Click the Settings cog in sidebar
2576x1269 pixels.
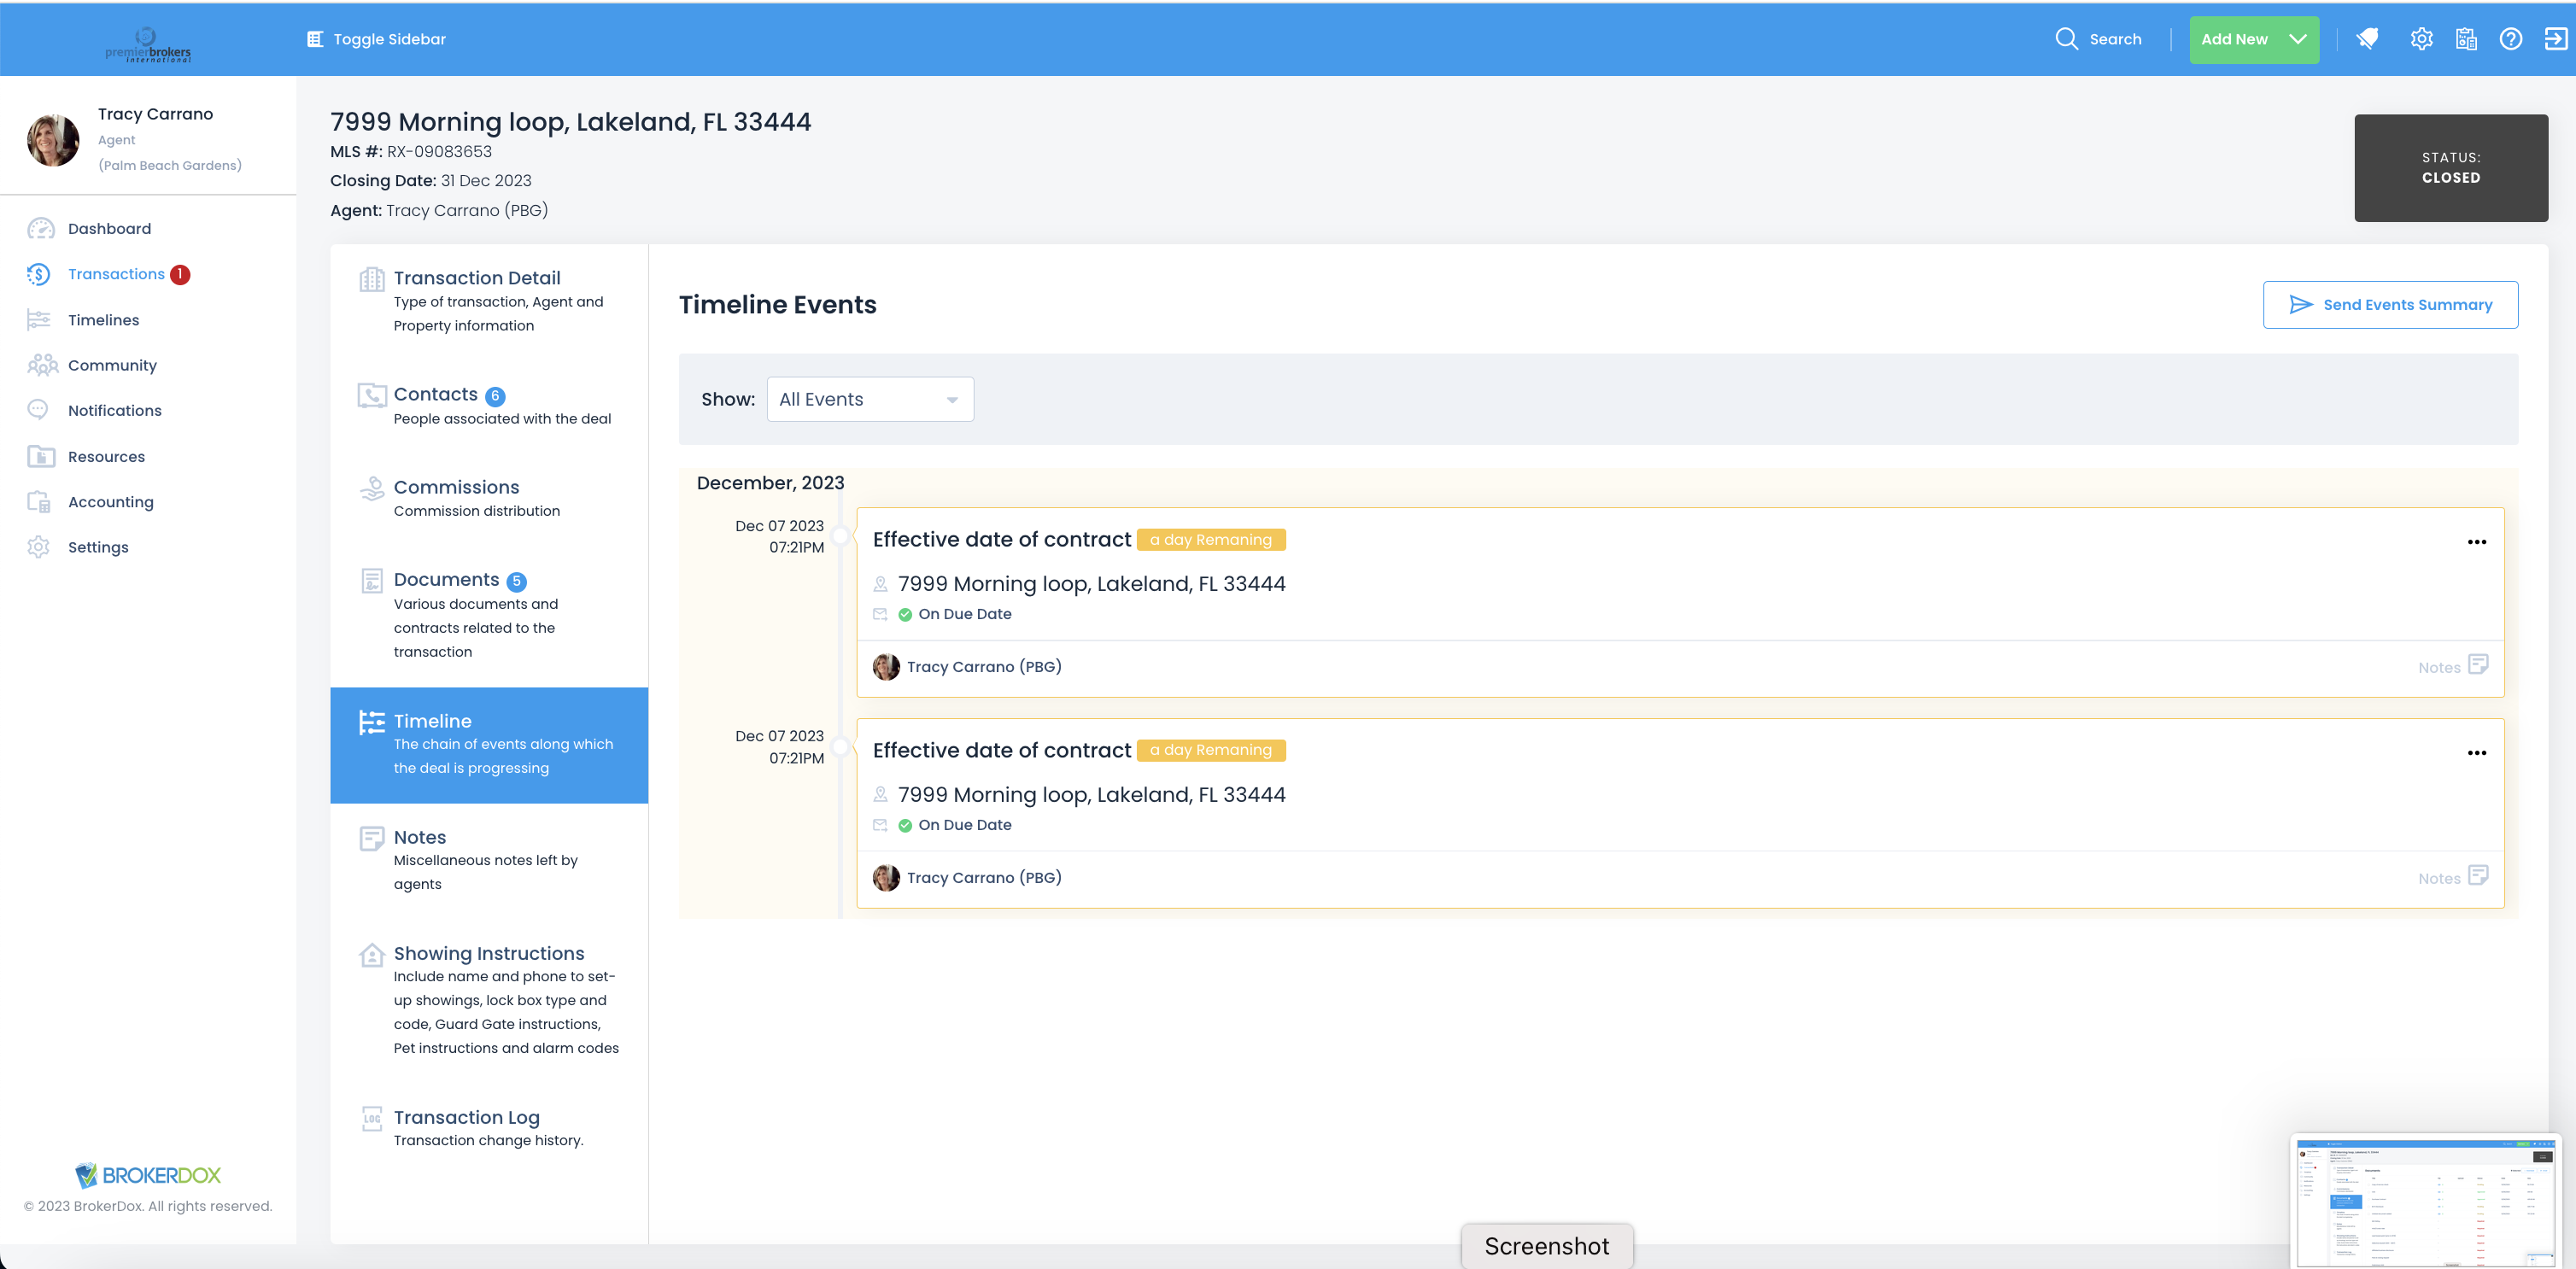(x=38, y=547)
